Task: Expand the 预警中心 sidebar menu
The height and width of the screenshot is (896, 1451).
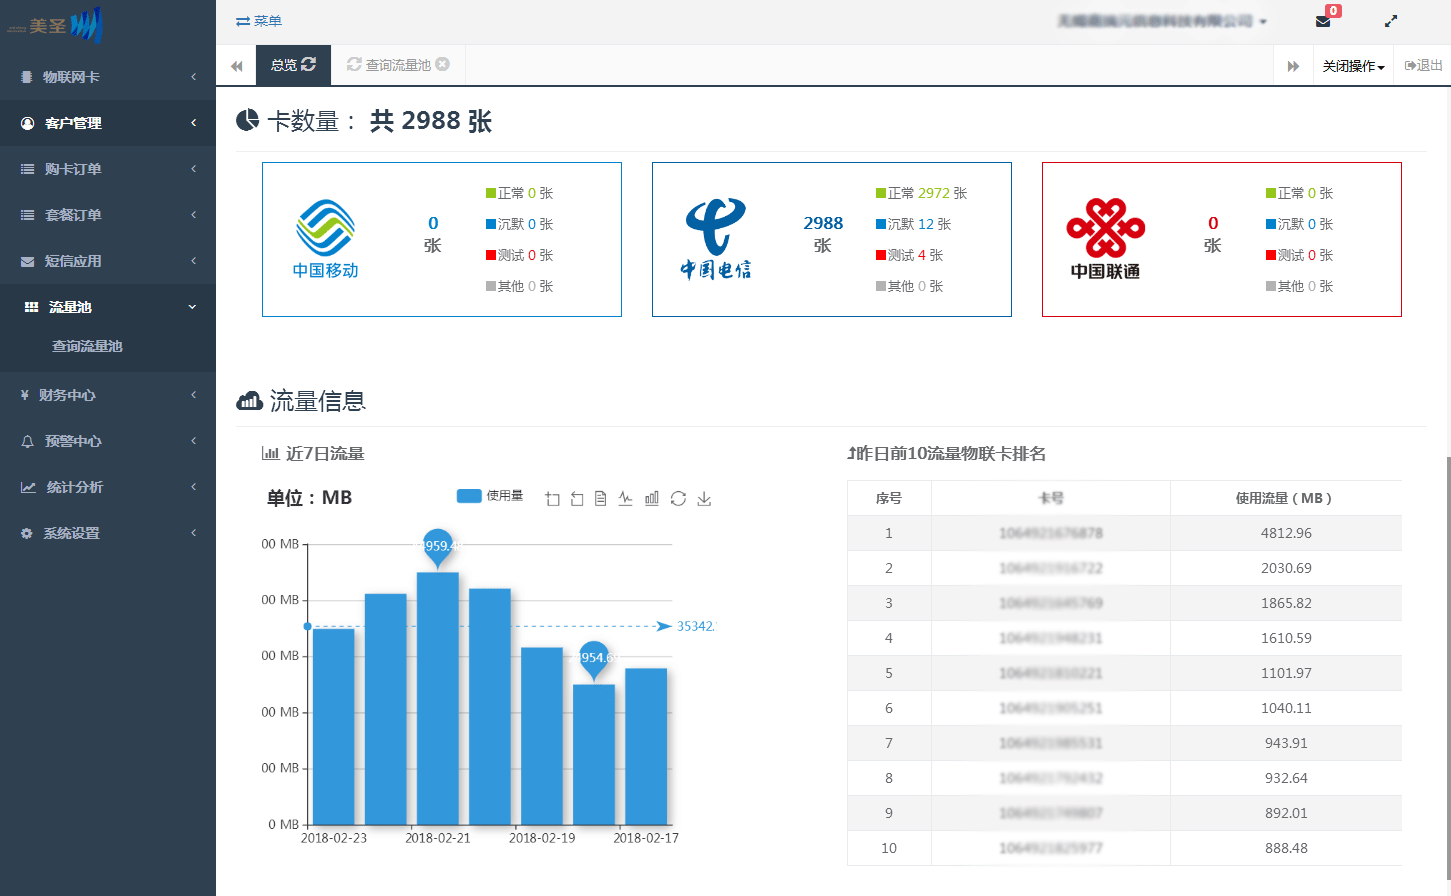Action: [x=108, y=441]
